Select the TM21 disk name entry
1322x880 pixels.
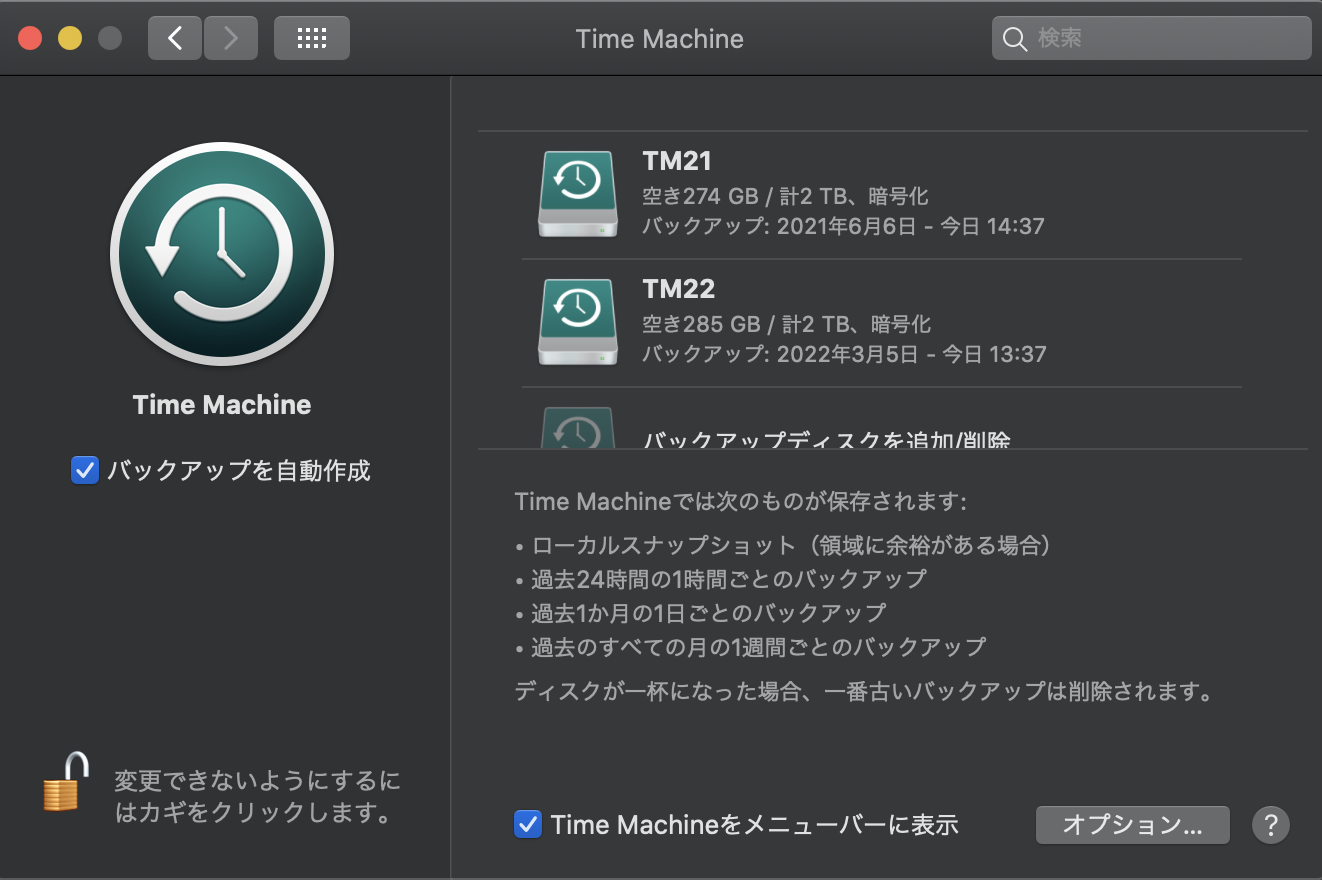[678, 162]
